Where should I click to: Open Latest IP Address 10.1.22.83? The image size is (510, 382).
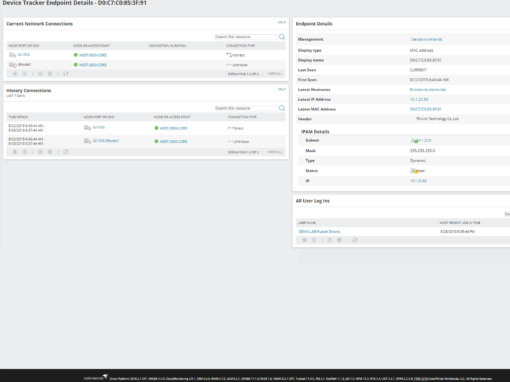click(419, 99)
